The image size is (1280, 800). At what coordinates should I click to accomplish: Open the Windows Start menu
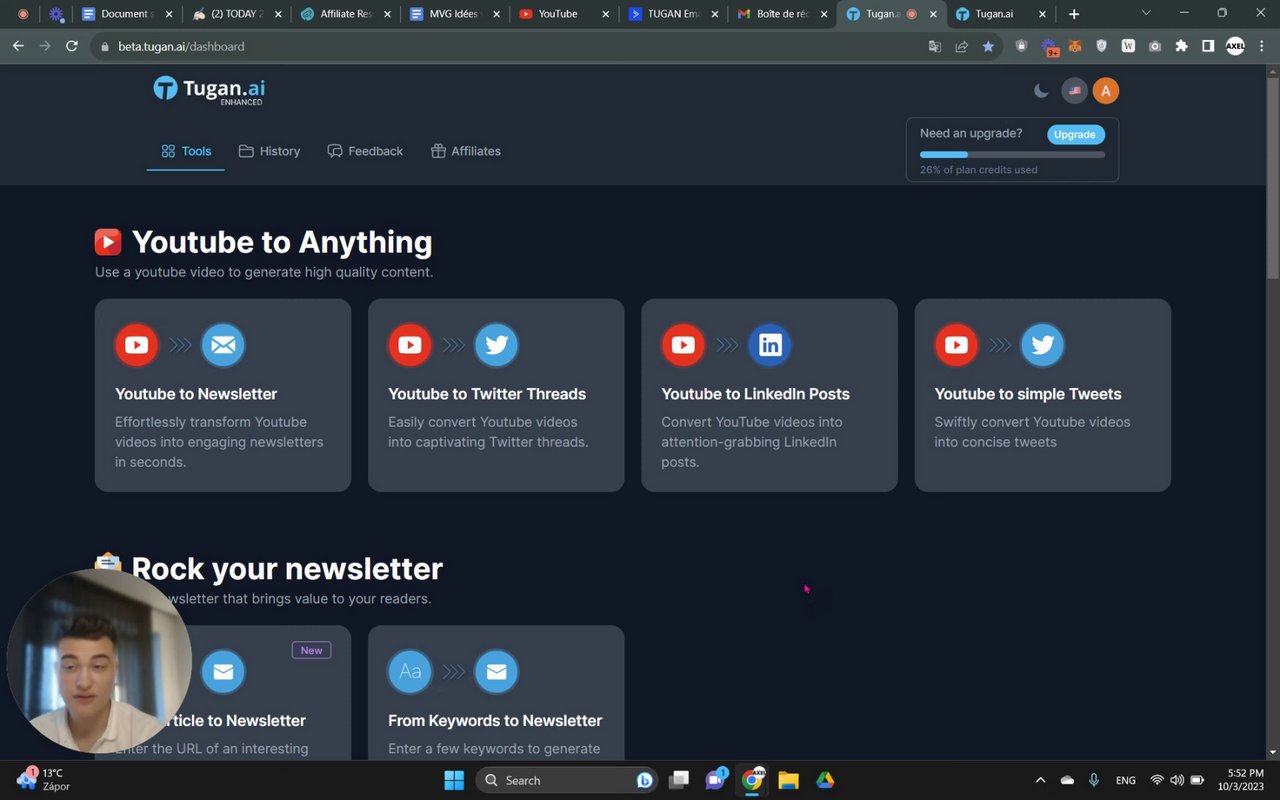[x=454, y=780]
